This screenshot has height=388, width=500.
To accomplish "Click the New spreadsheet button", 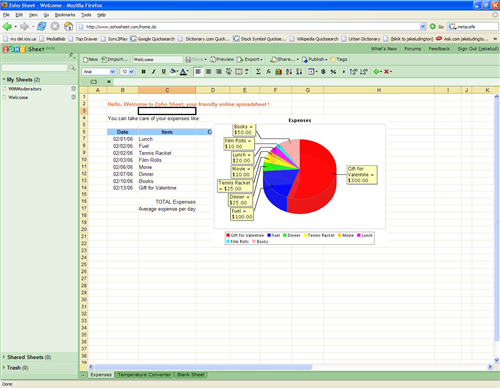I will (91, 59).
